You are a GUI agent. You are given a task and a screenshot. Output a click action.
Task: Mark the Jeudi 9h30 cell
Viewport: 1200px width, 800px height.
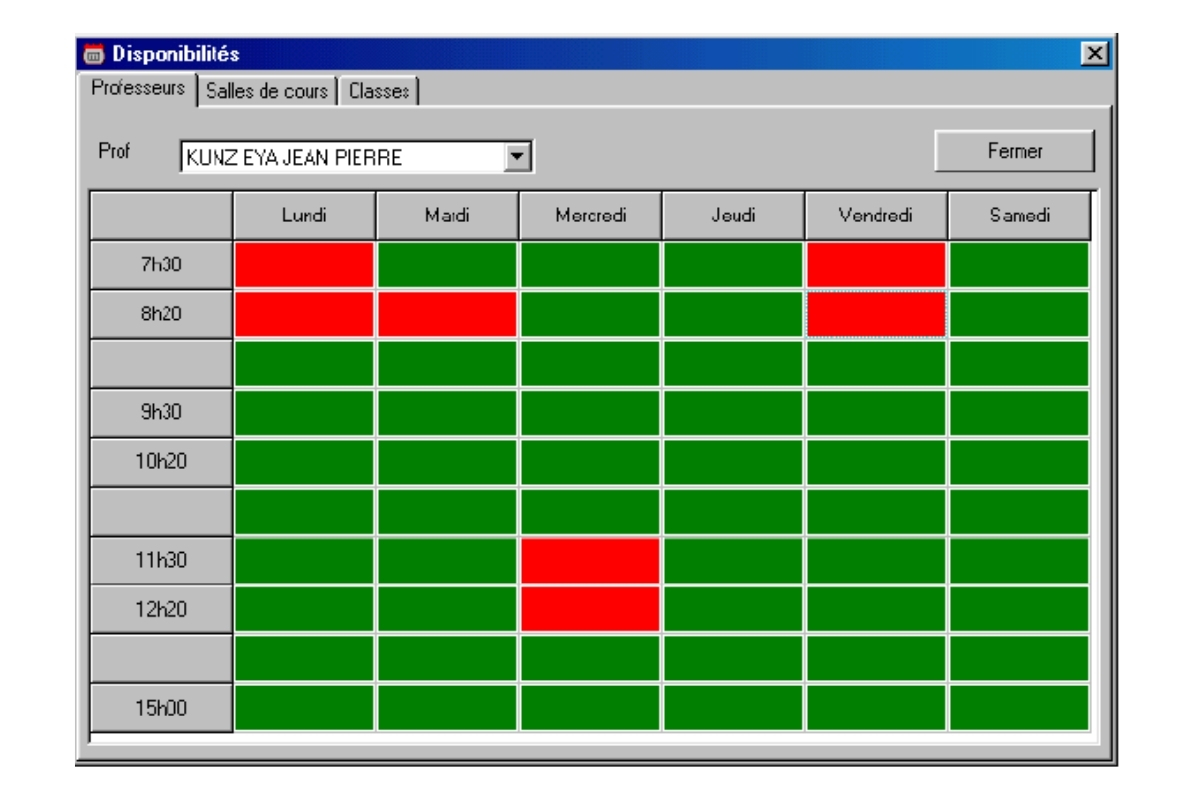coord(733,412)
